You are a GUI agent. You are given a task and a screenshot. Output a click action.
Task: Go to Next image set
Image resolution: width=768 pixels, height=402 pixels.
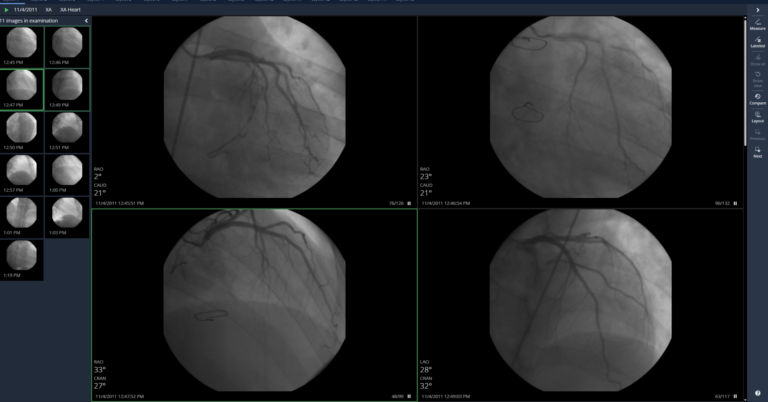click(x=757, y=153)
